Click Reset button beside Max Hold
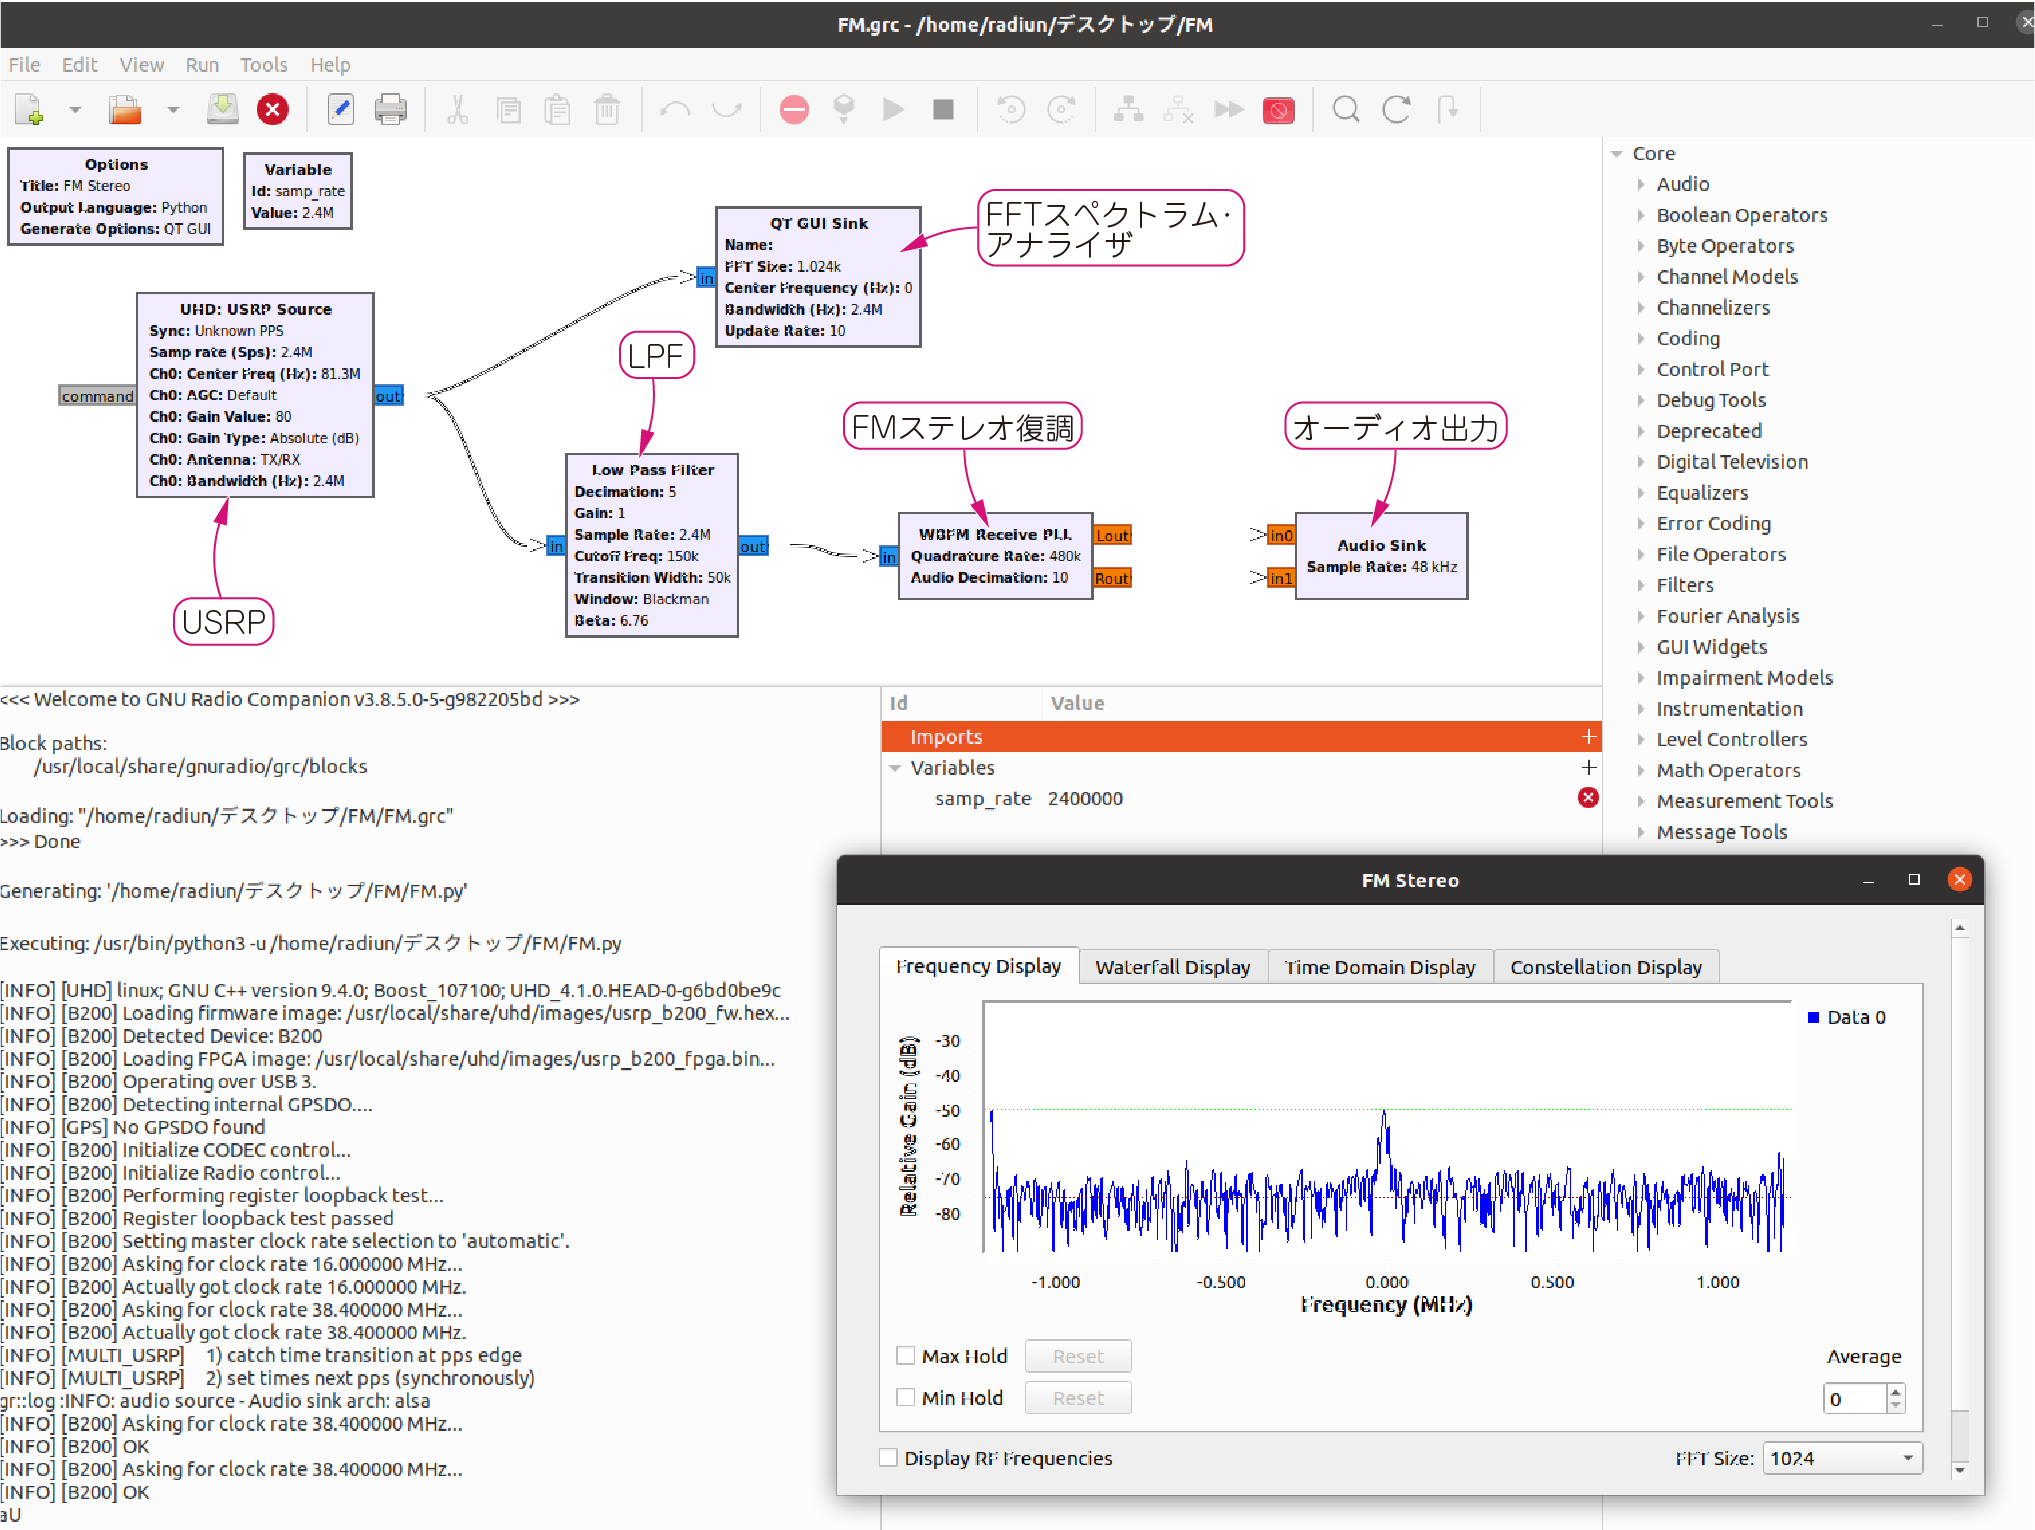Image resolution: width=2035 pixels, height=1530 pixels. [x=1077, y=1356]
